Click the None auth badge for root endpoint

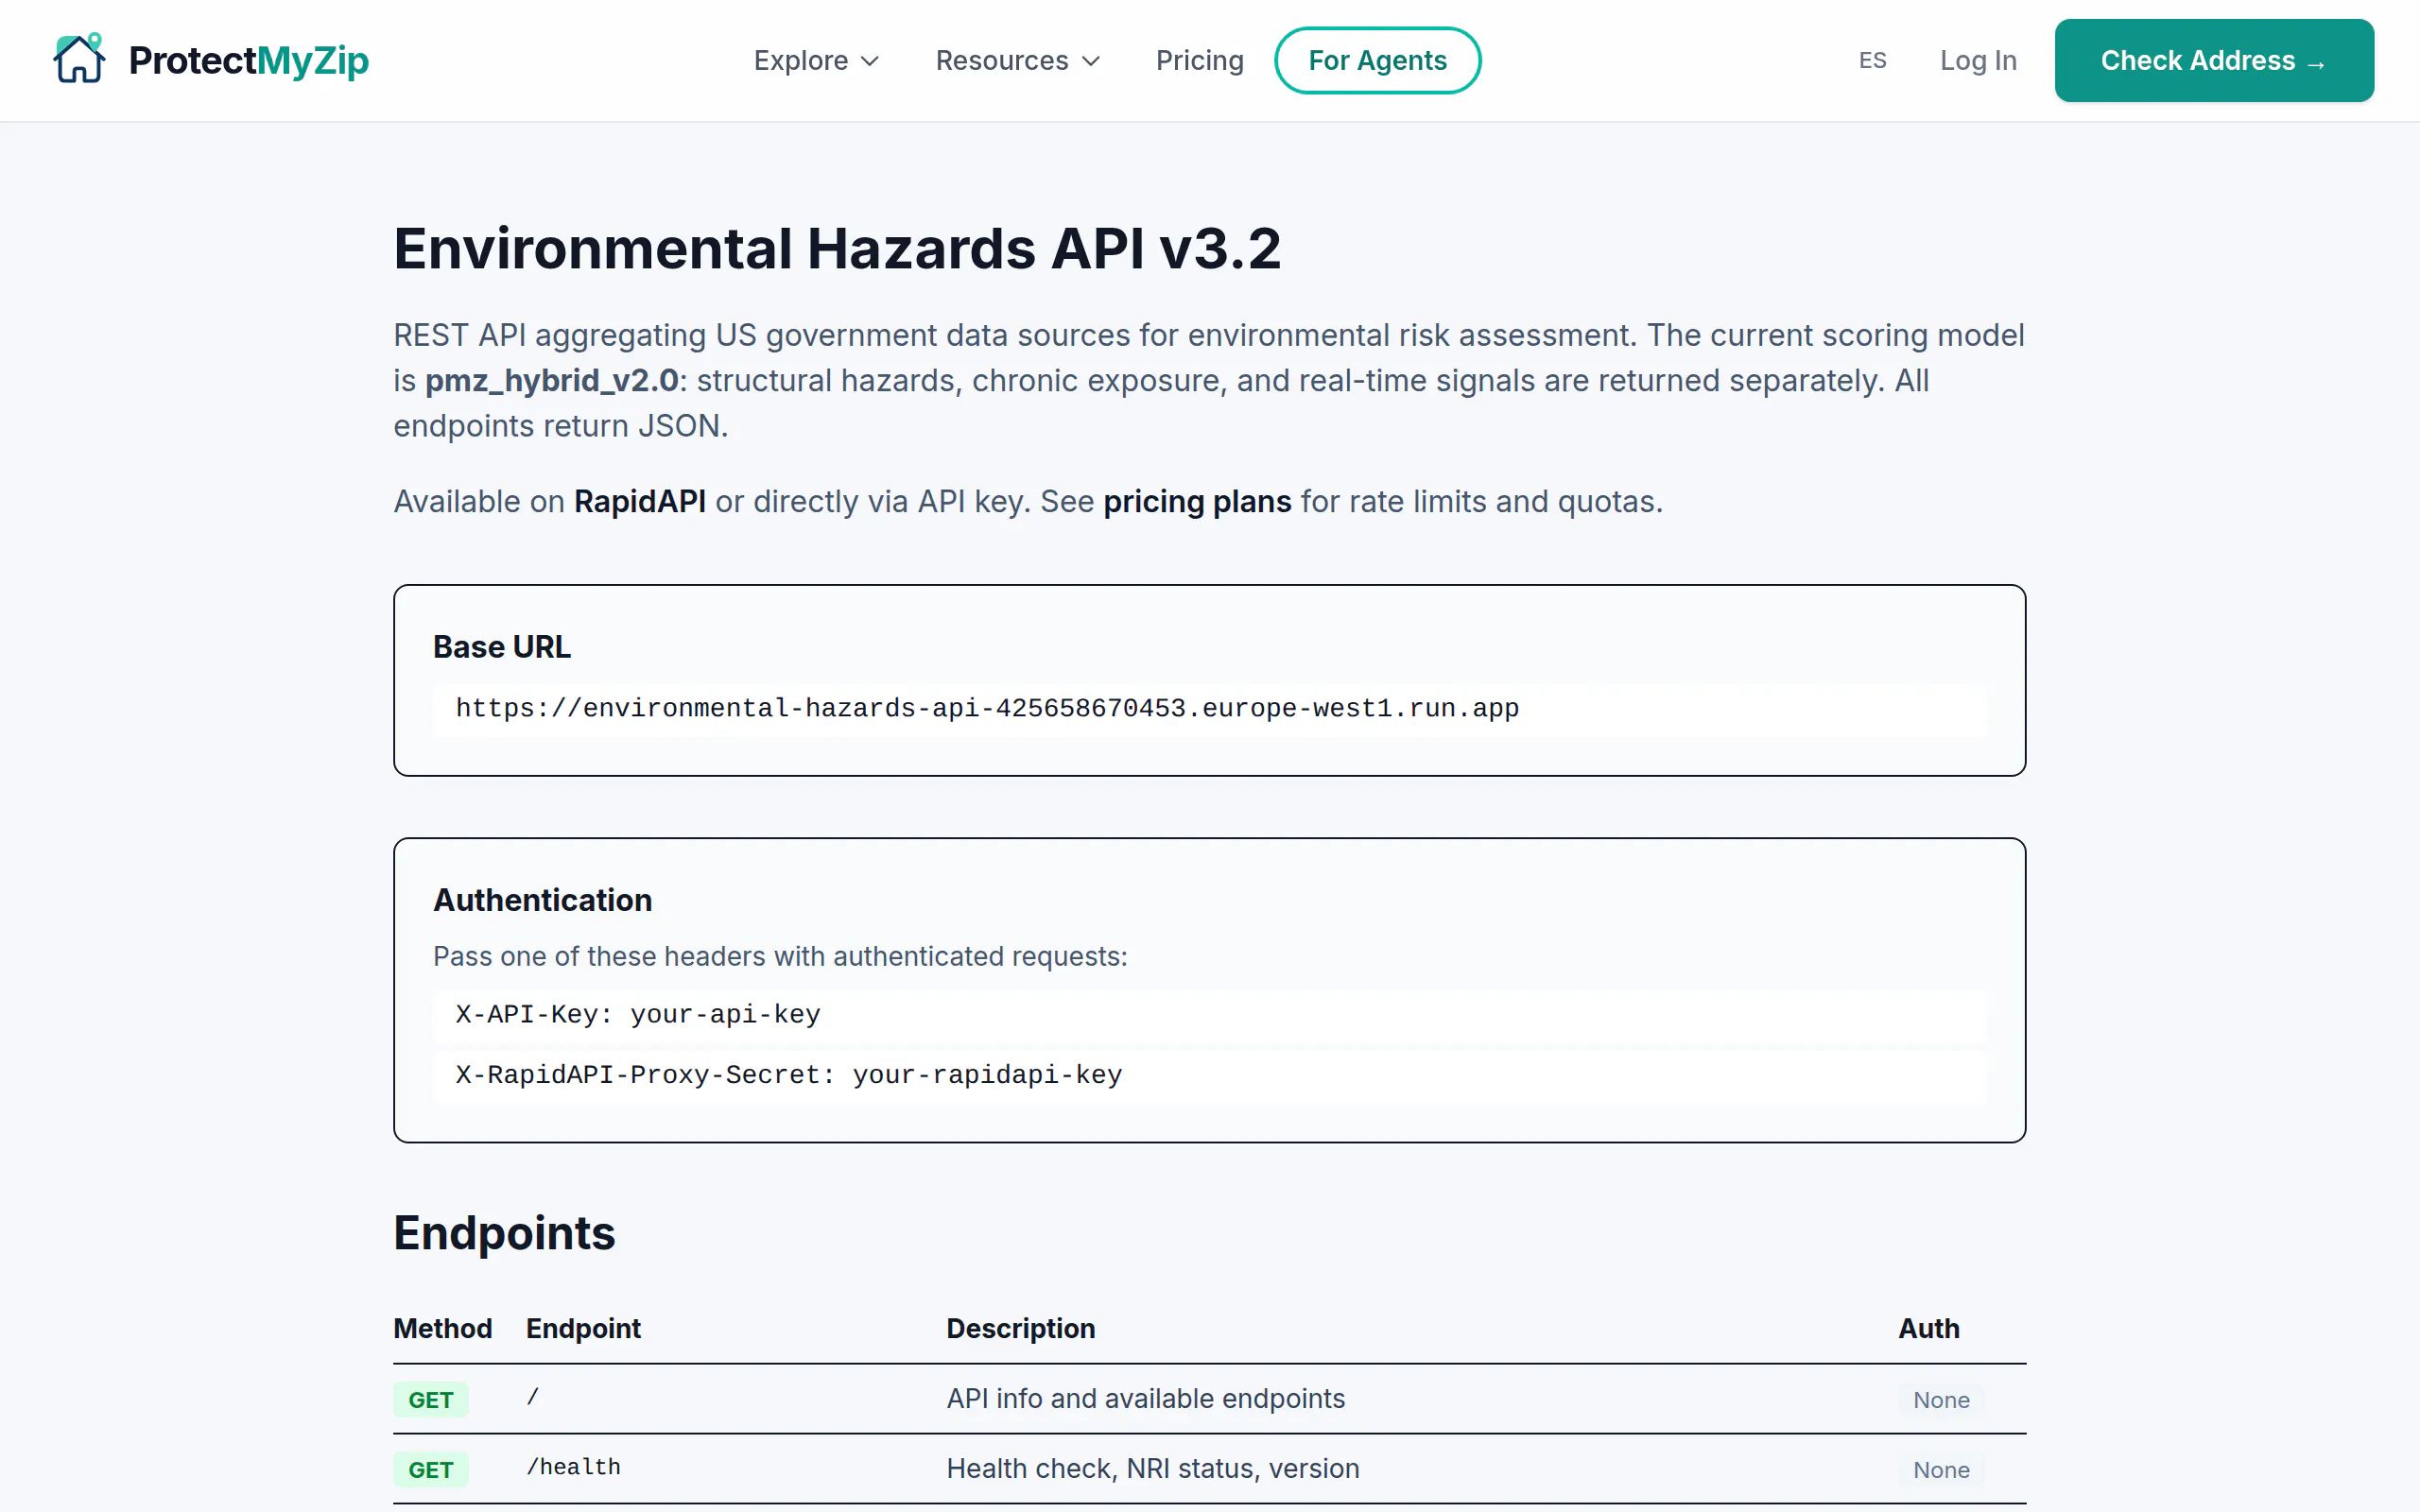(1941, 1399)
